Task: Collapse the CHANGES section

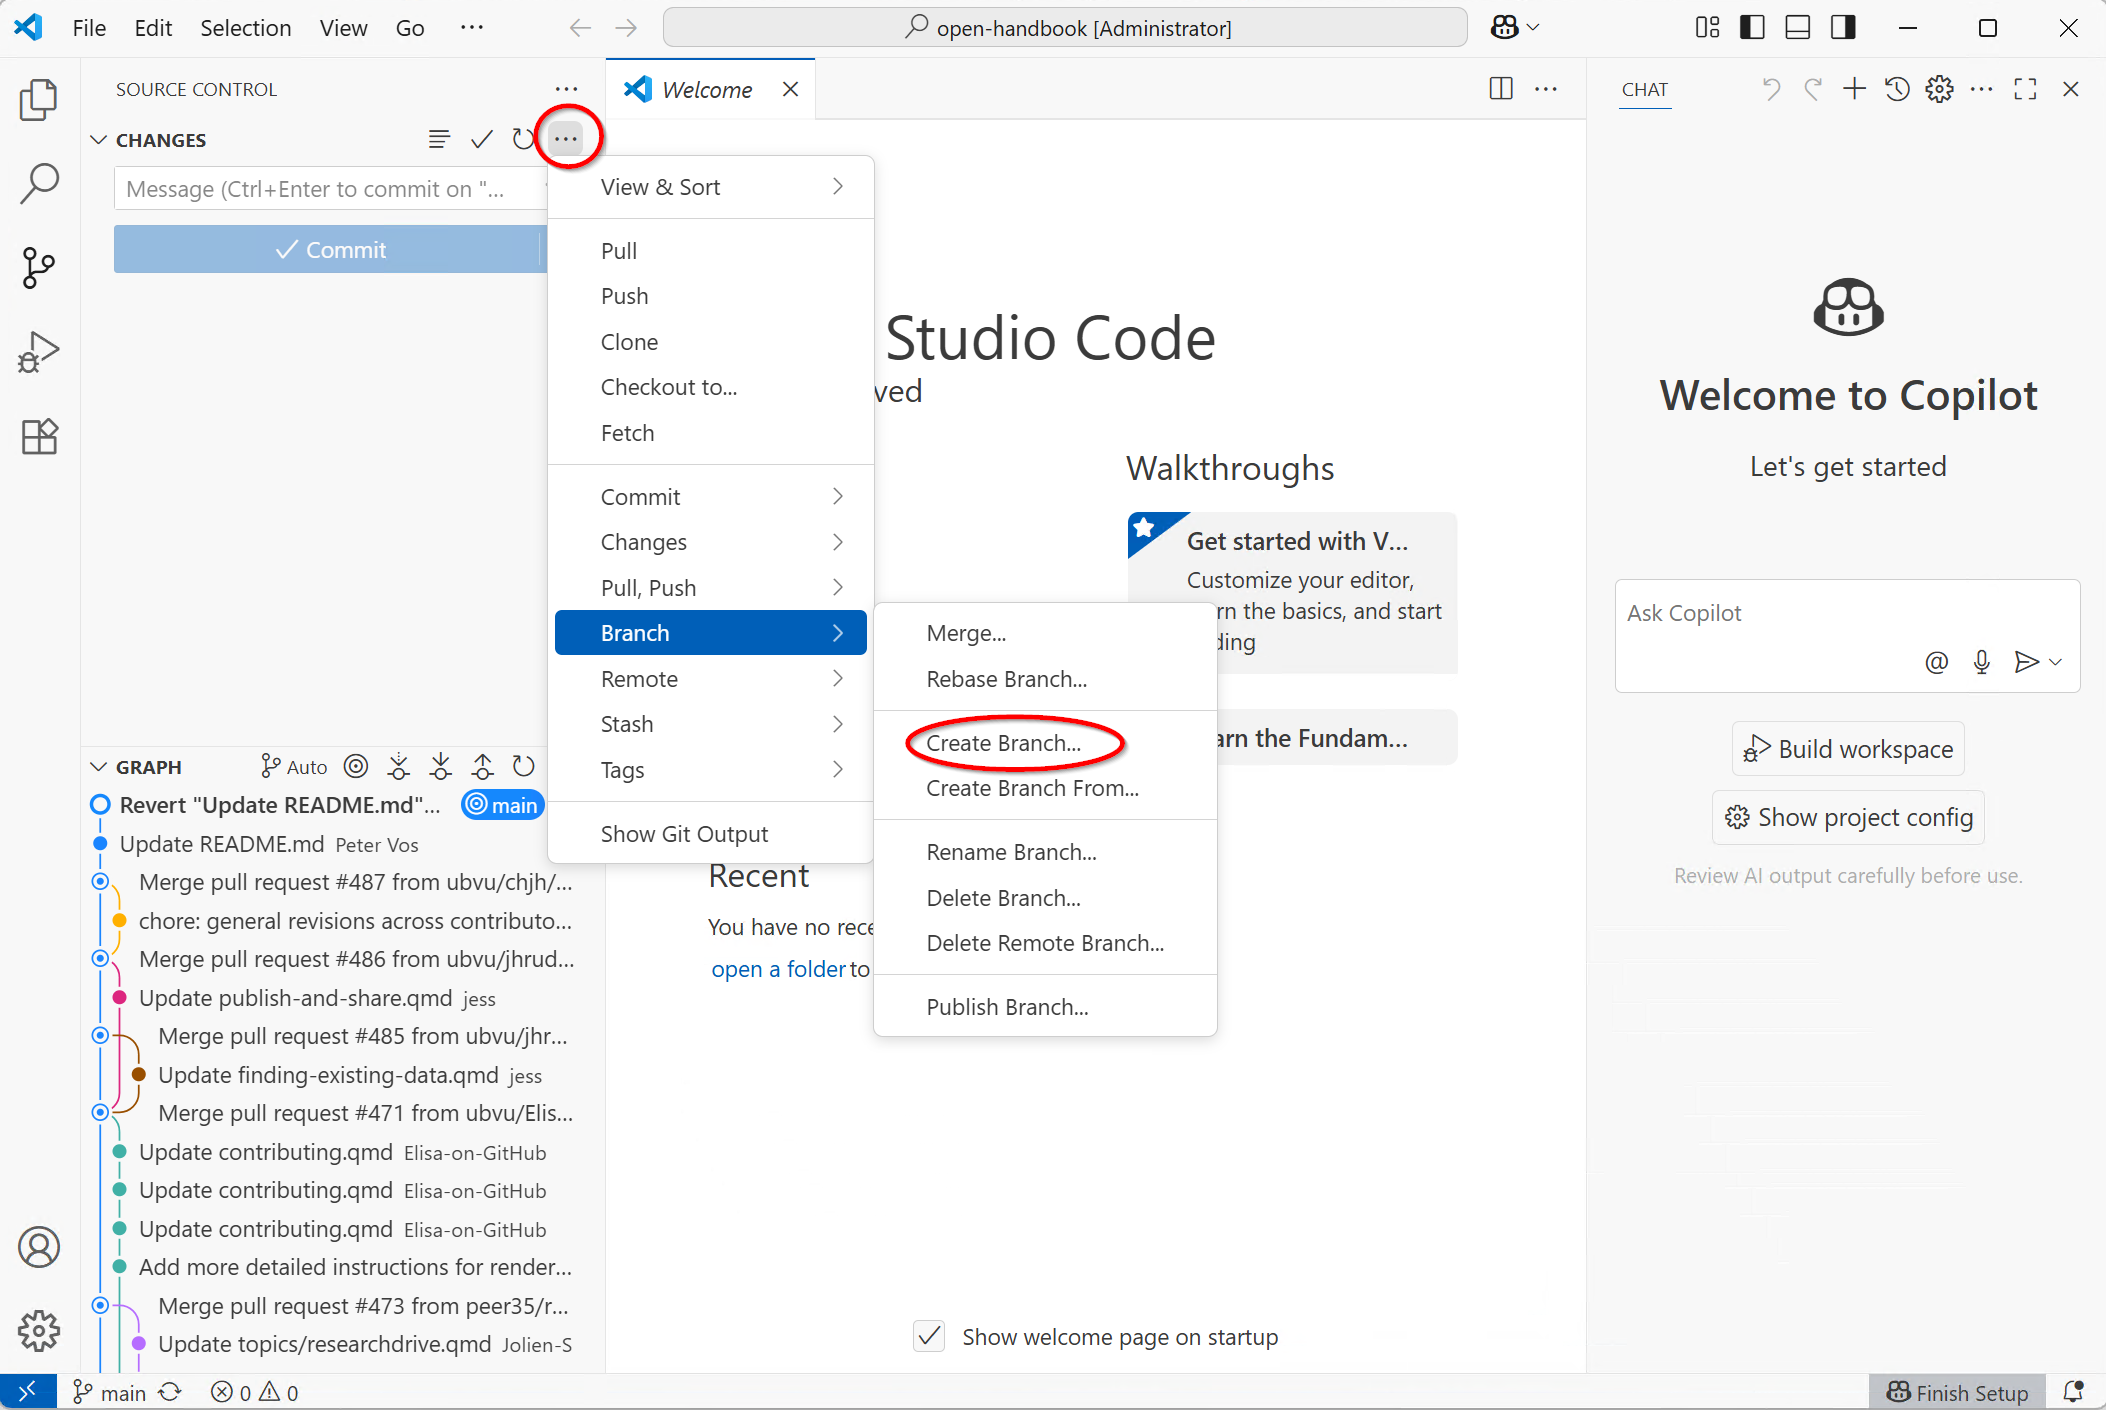Action: [98, 140]
